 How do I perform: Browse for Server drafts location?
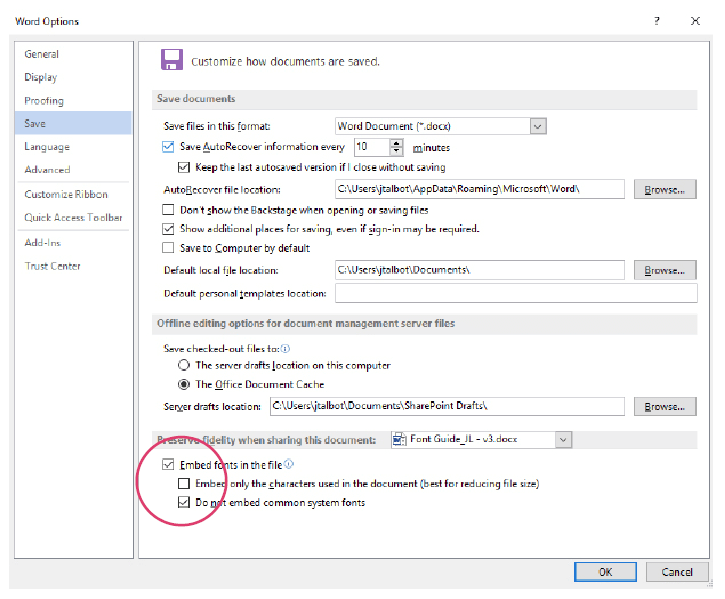(665, 407)
